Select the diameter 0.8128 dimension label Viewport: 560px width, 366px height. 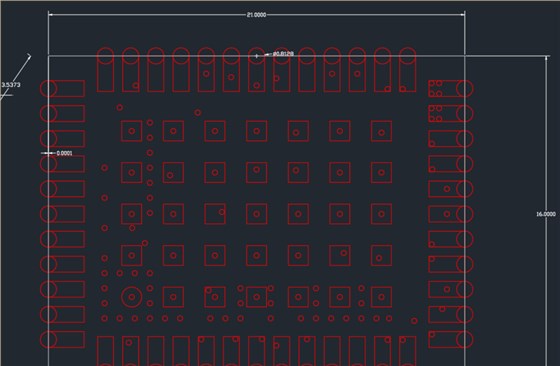point(283,54)
